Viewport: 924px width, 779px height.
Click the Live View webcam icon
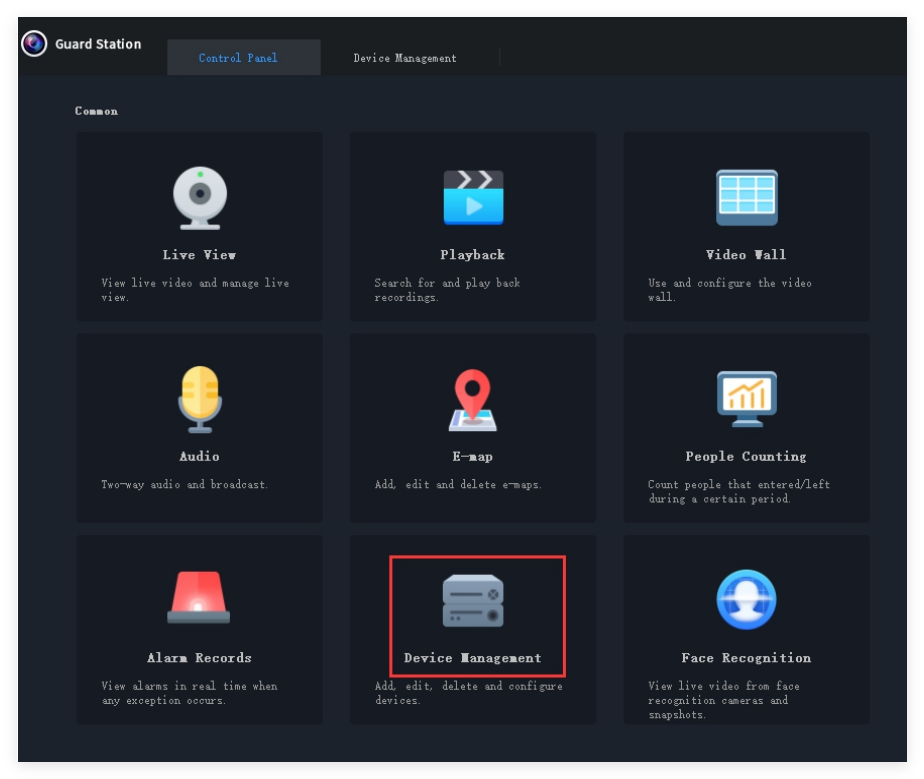200,198
